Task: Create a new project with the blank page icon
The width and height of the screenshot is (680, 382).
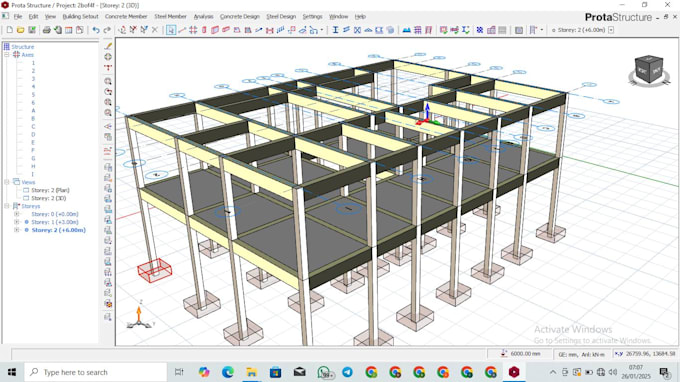Action: click(x=10, y=30)
